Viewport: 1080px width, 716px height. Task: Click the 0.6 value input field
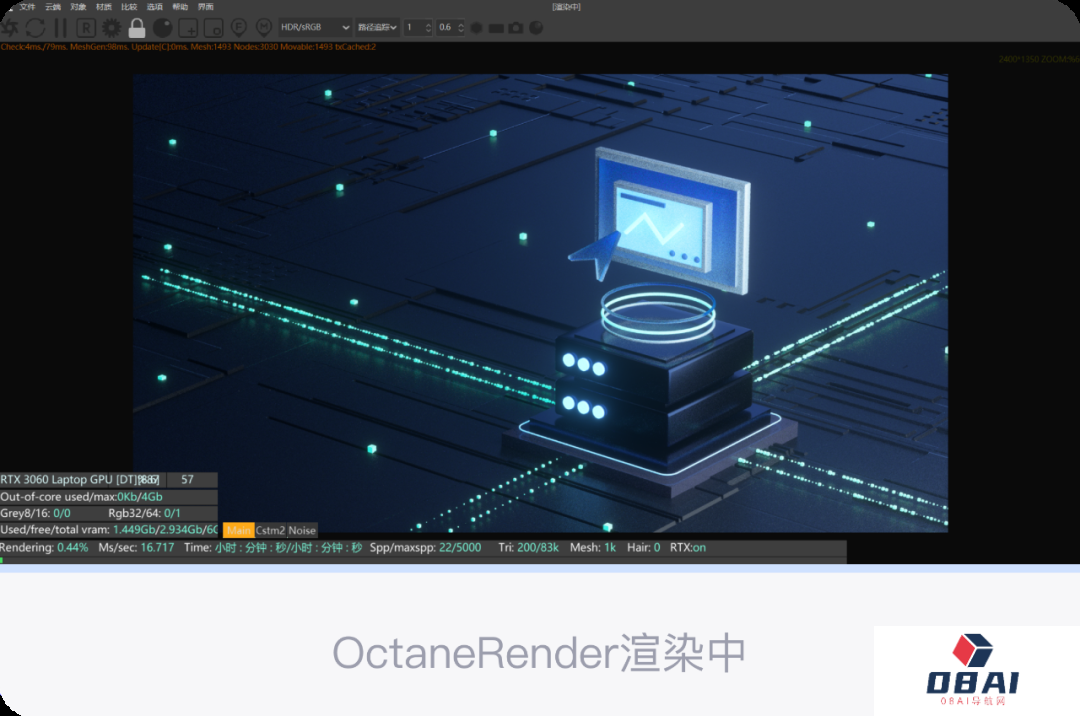446,28
